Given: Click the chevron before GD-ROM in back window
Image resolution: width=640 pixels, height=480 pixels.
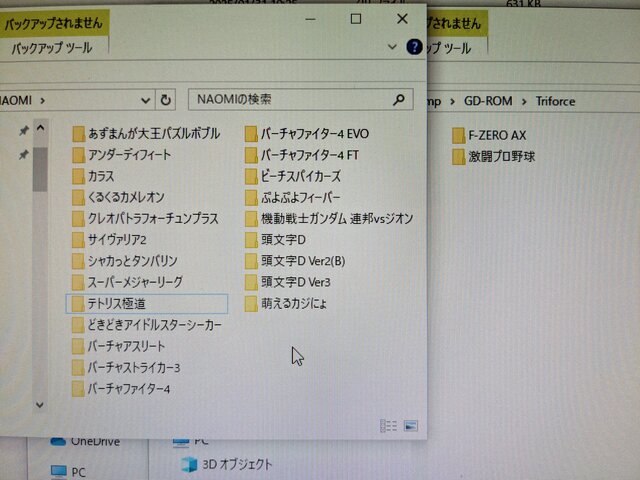Looking at the screenshot, I should [452, 101].
